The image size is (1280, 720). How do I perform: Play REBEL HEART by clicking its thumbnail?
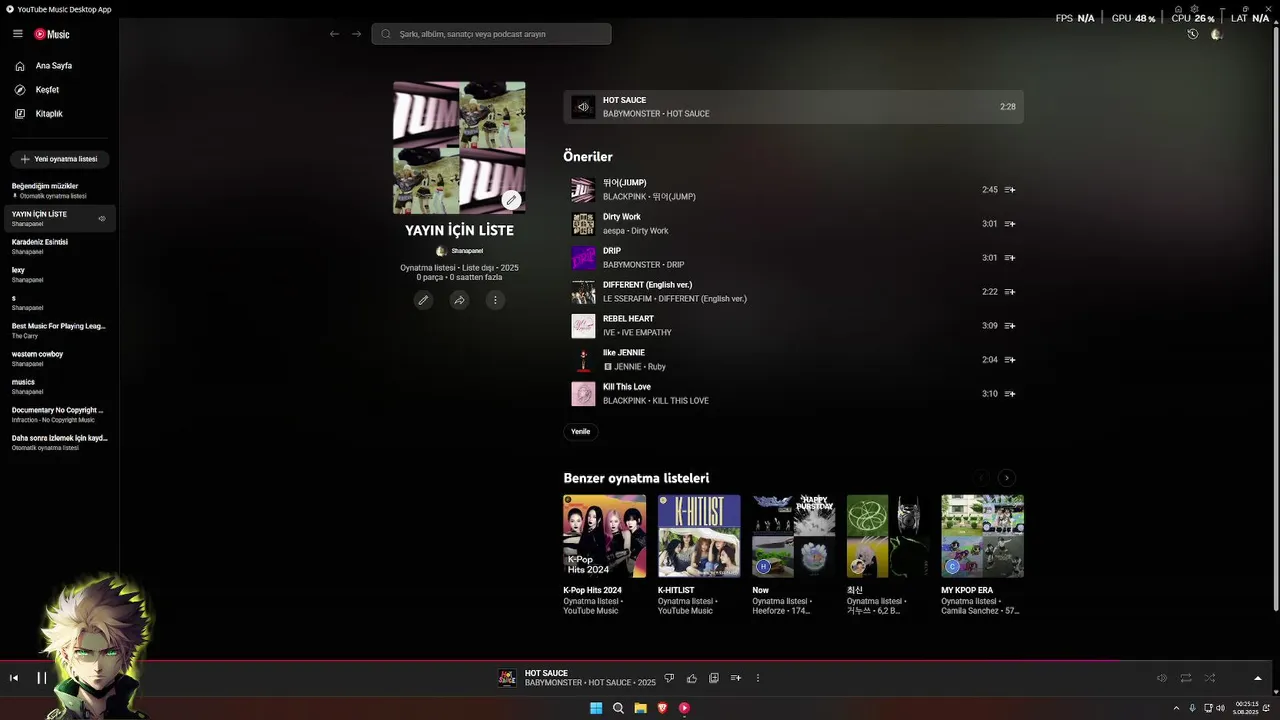(x=583, y=326)
